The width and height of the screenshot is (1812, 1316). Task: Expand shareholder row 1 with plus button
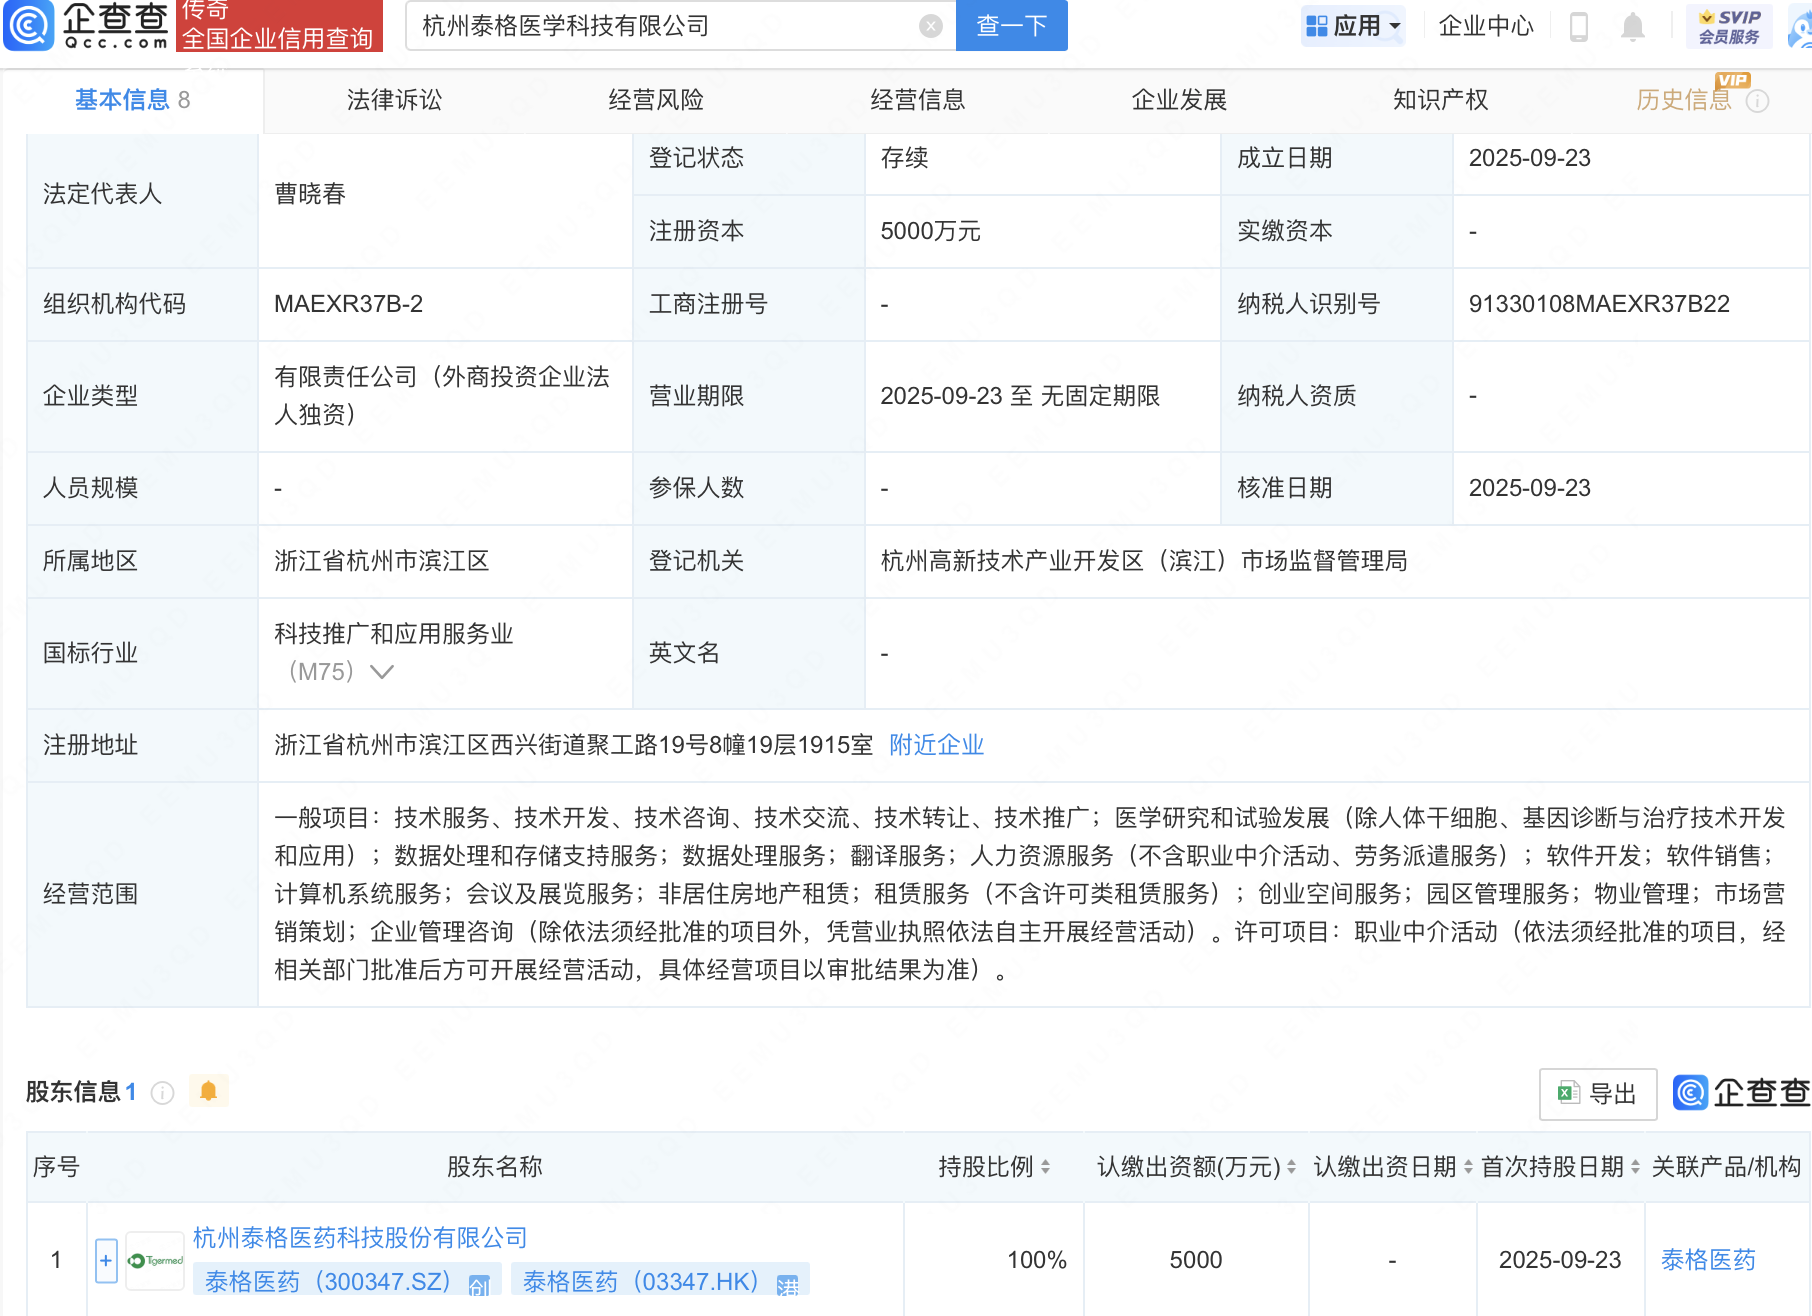pyautogui.click(x=106, y=1260)
